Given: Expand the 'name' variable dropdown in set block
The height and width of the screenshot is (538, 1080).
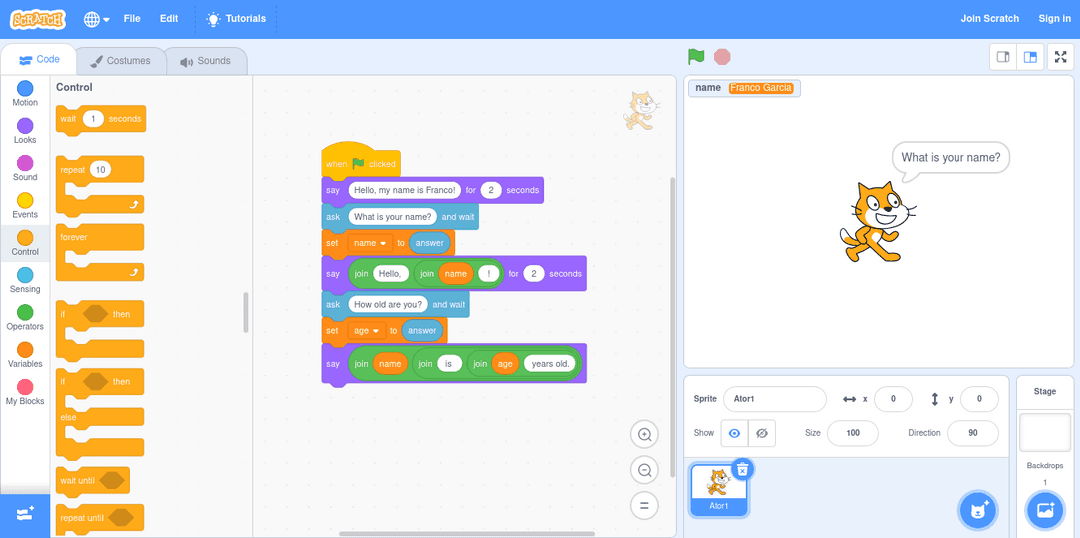Looking at the screenshot, I should pos(383,243).
